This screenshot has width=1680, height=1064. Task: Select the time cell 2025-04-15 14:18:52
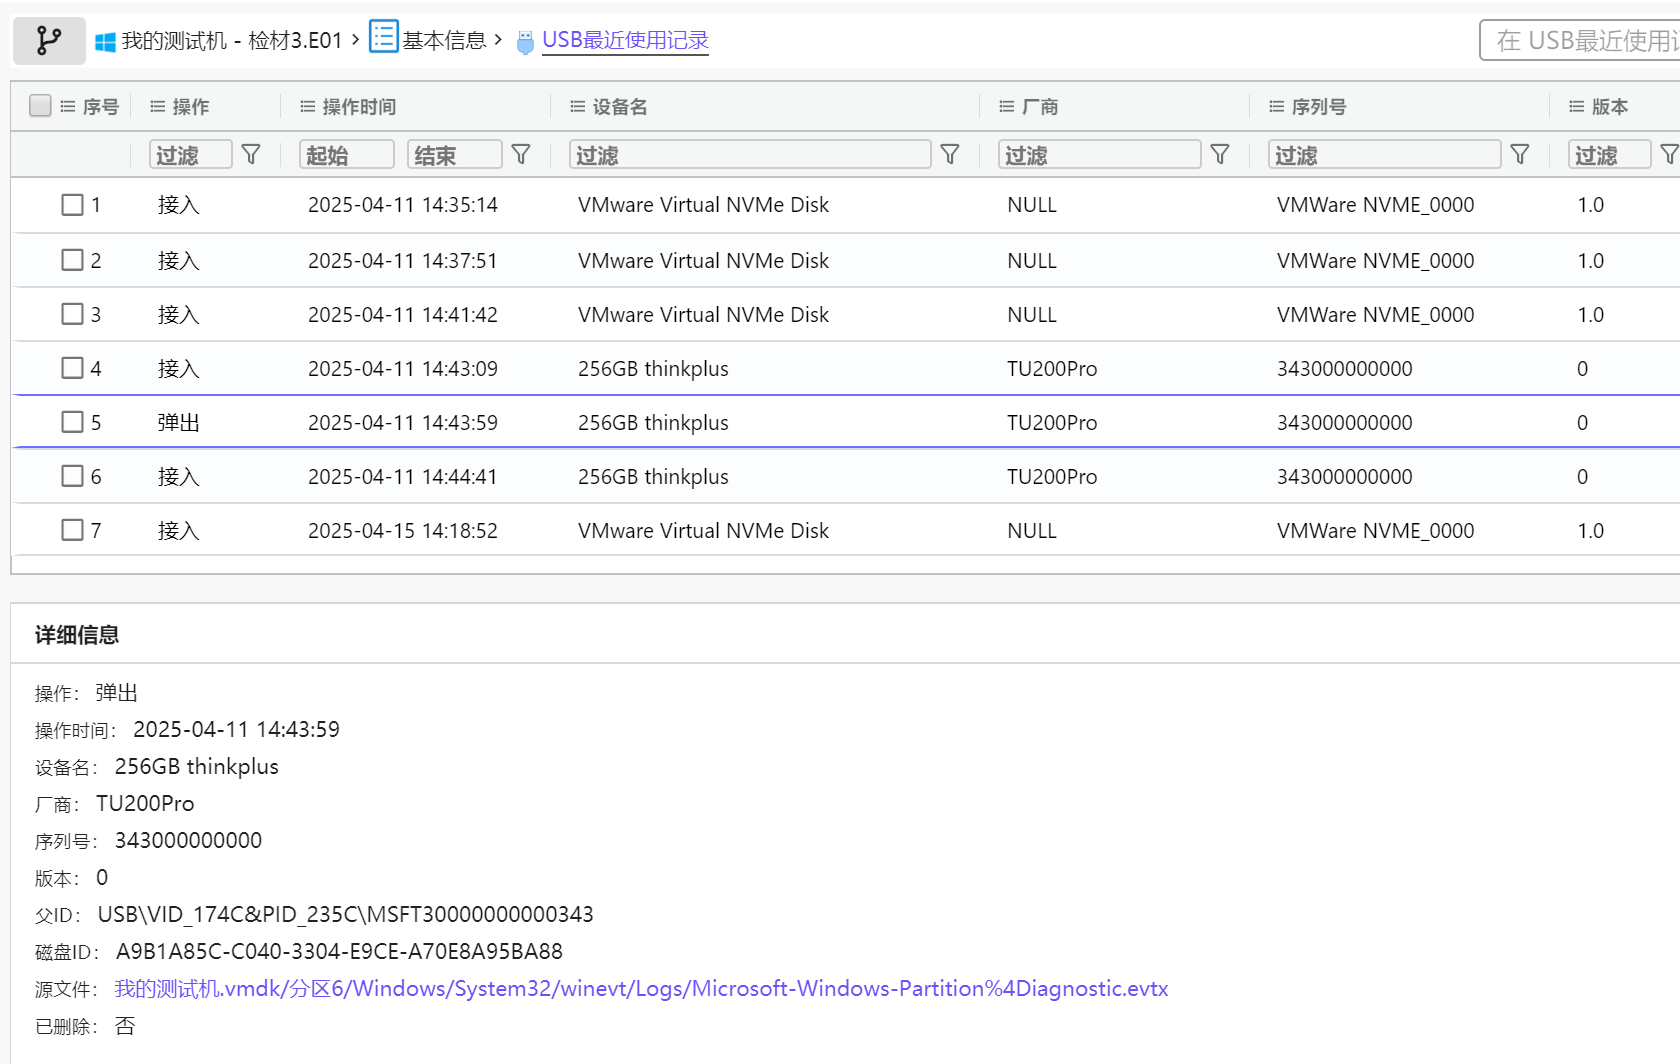[403, 530]
